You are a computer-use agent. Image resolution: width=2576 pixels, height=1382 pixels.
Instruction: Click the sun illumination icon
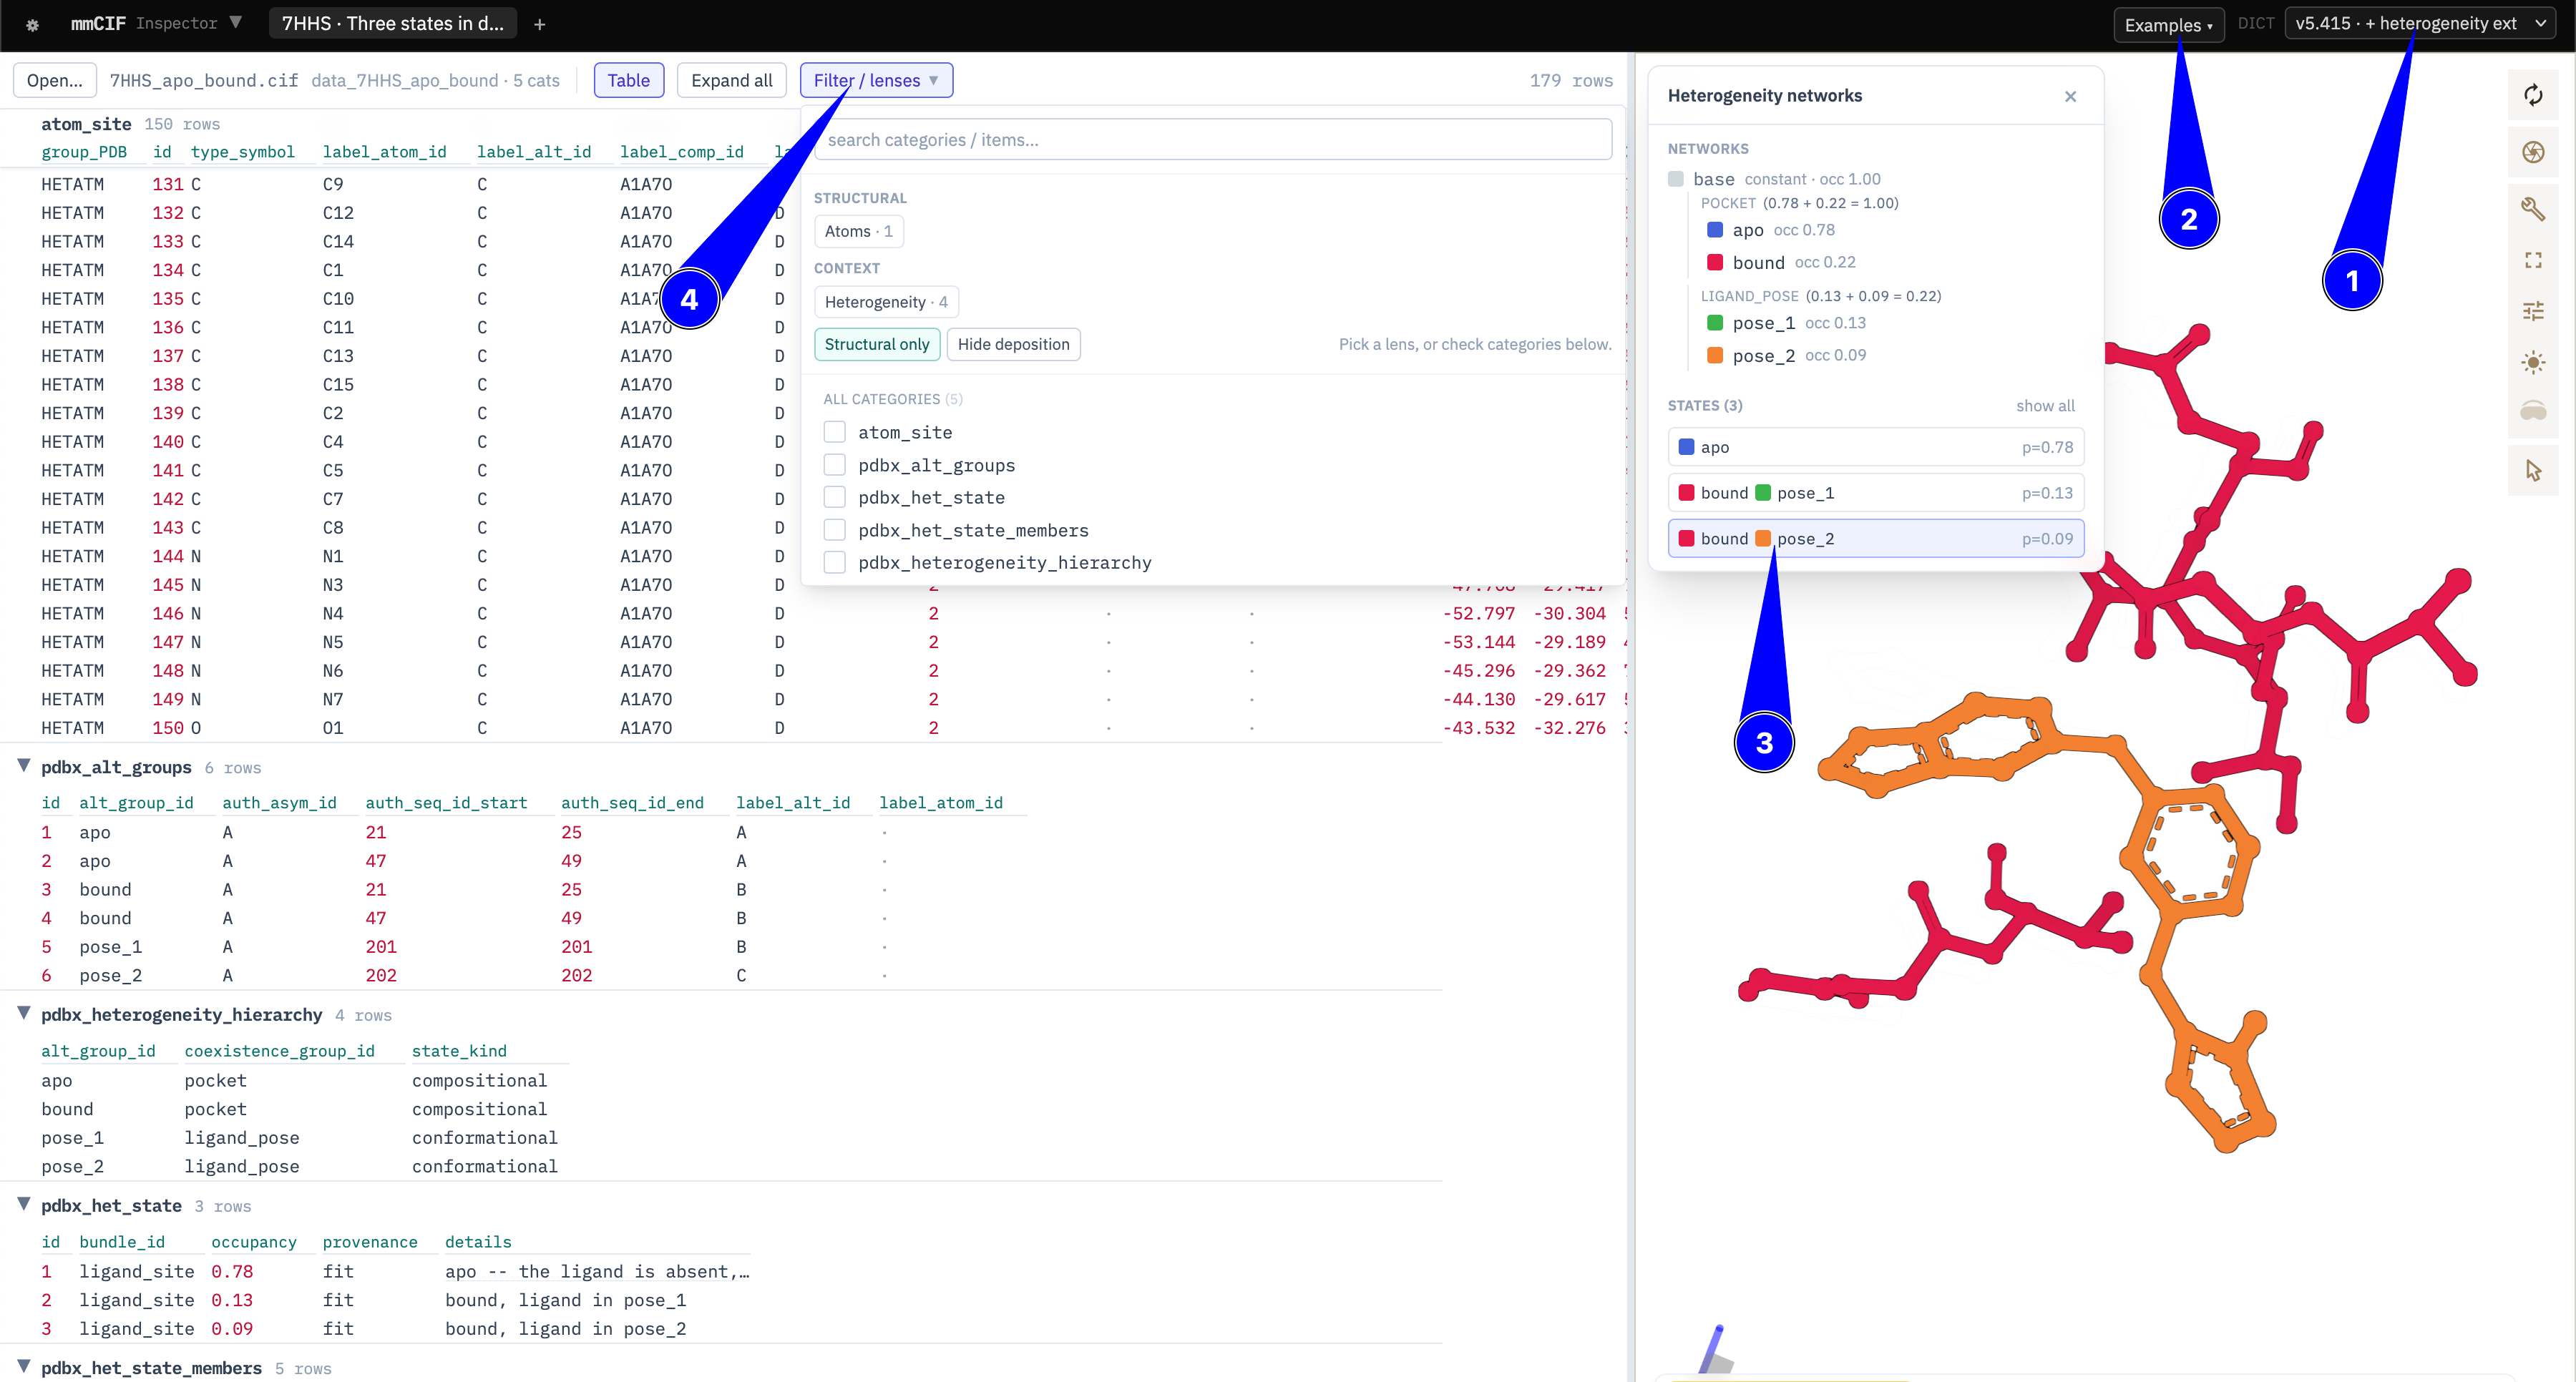coord(2532,362)
